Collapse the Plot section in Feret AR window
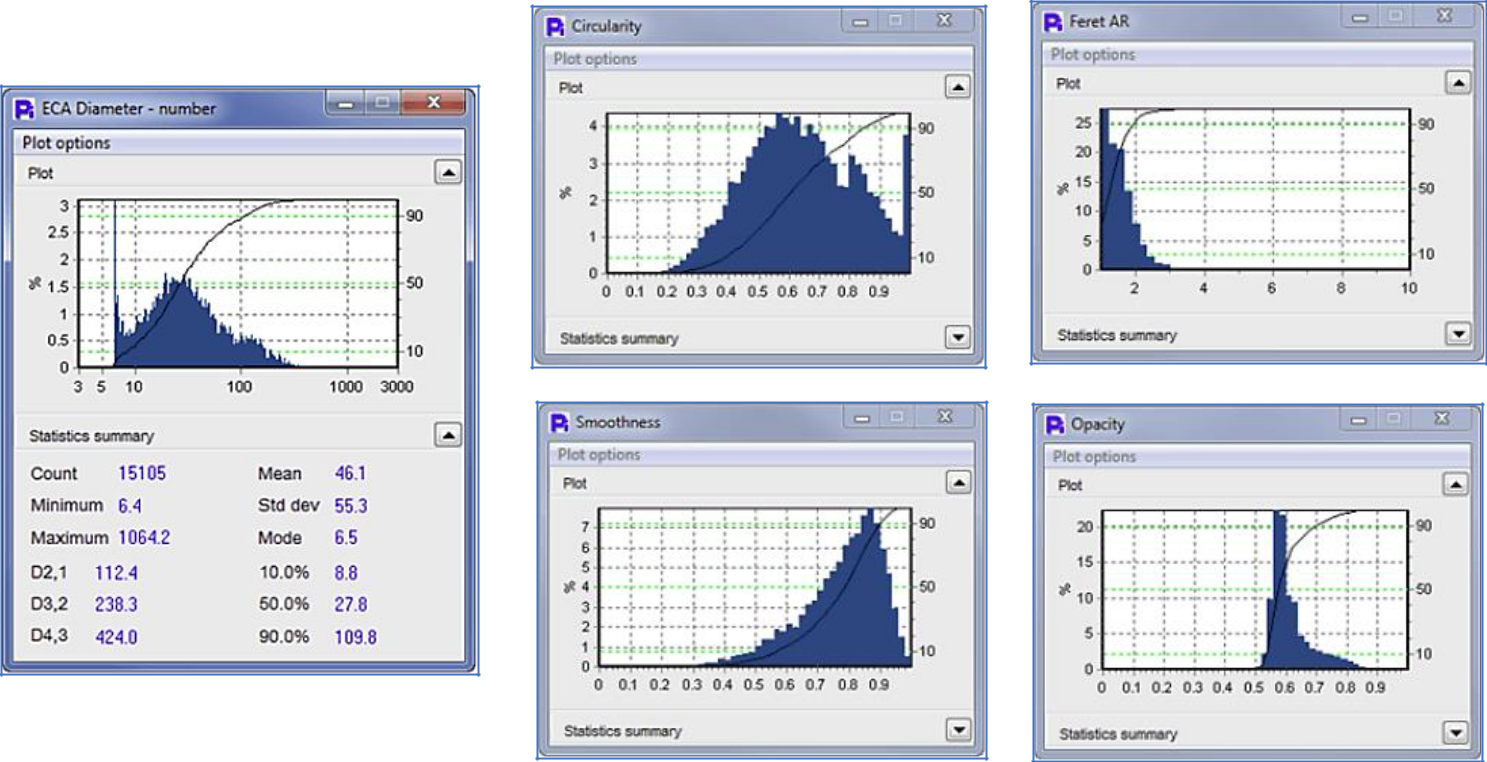The width and height of the screenshot is (1487, 762). (x=1458, y=84)
